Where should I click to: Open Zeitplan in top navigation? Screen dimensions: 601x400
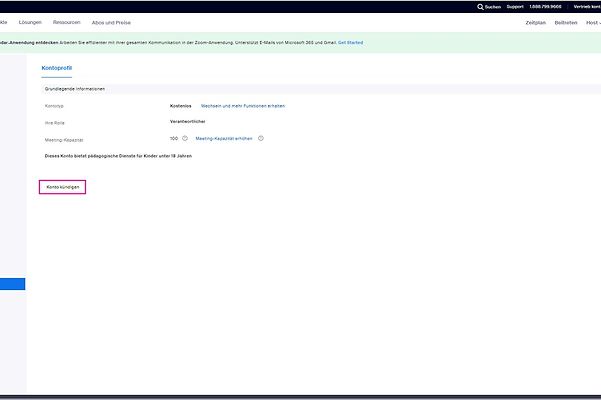click(535, 22)
